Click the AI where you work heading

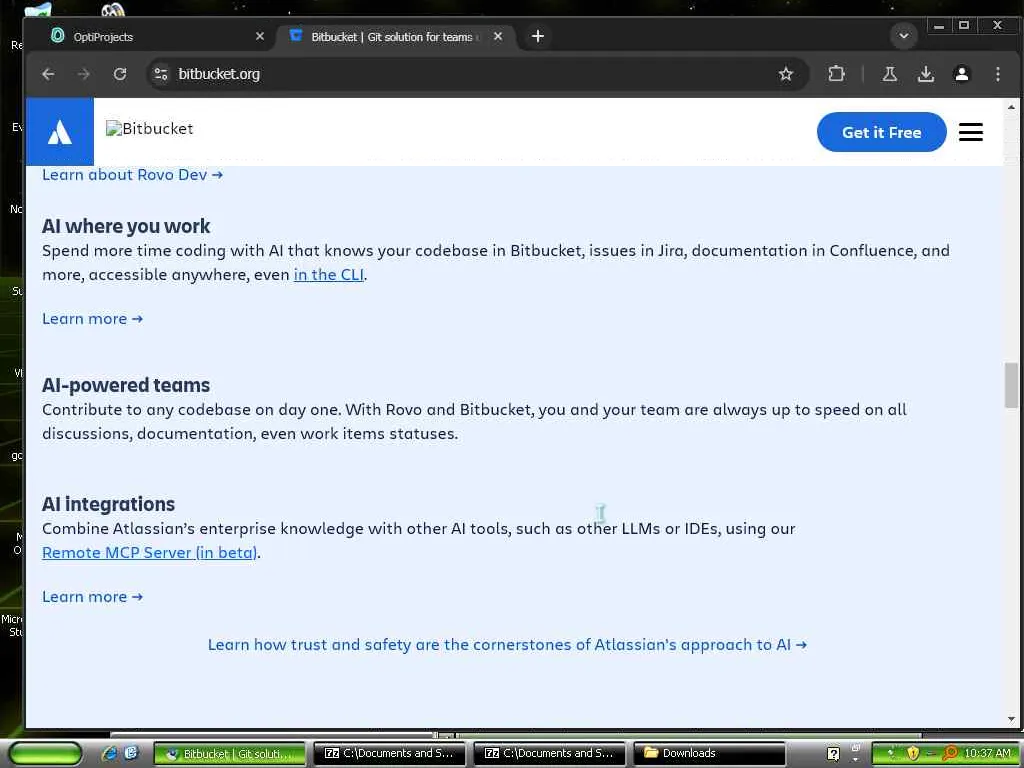pos(126,227)
